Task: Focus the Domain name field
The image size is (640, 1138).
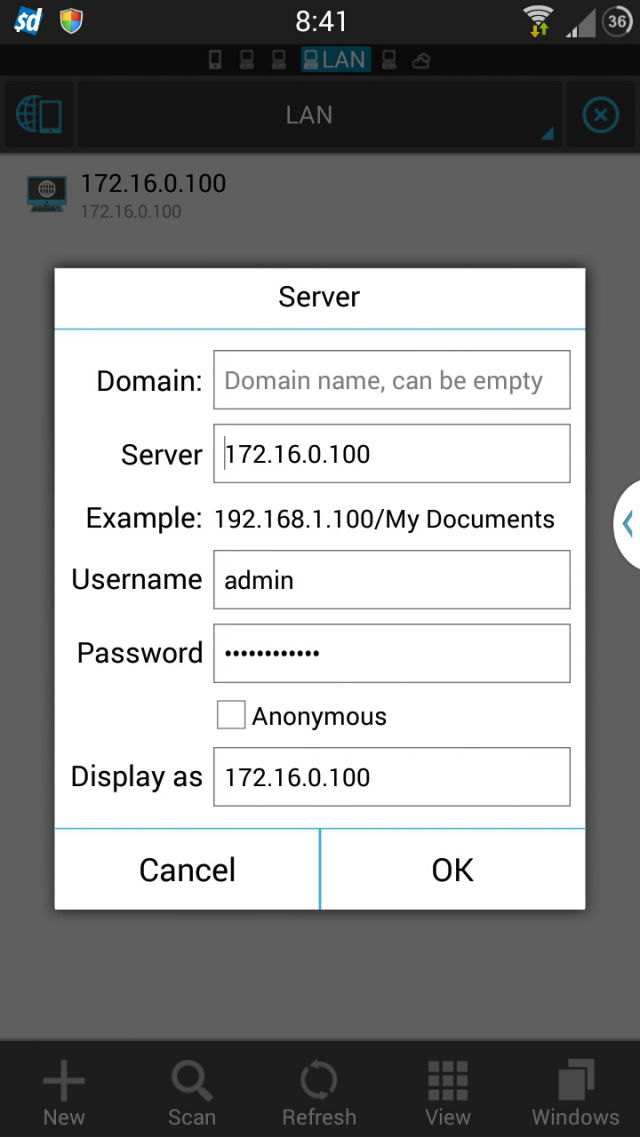Action: coord(392,380)
